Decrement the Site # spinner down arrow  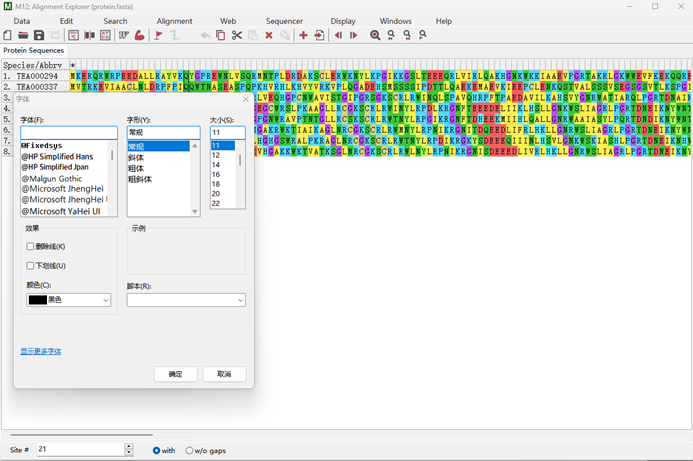click(129, 453)
